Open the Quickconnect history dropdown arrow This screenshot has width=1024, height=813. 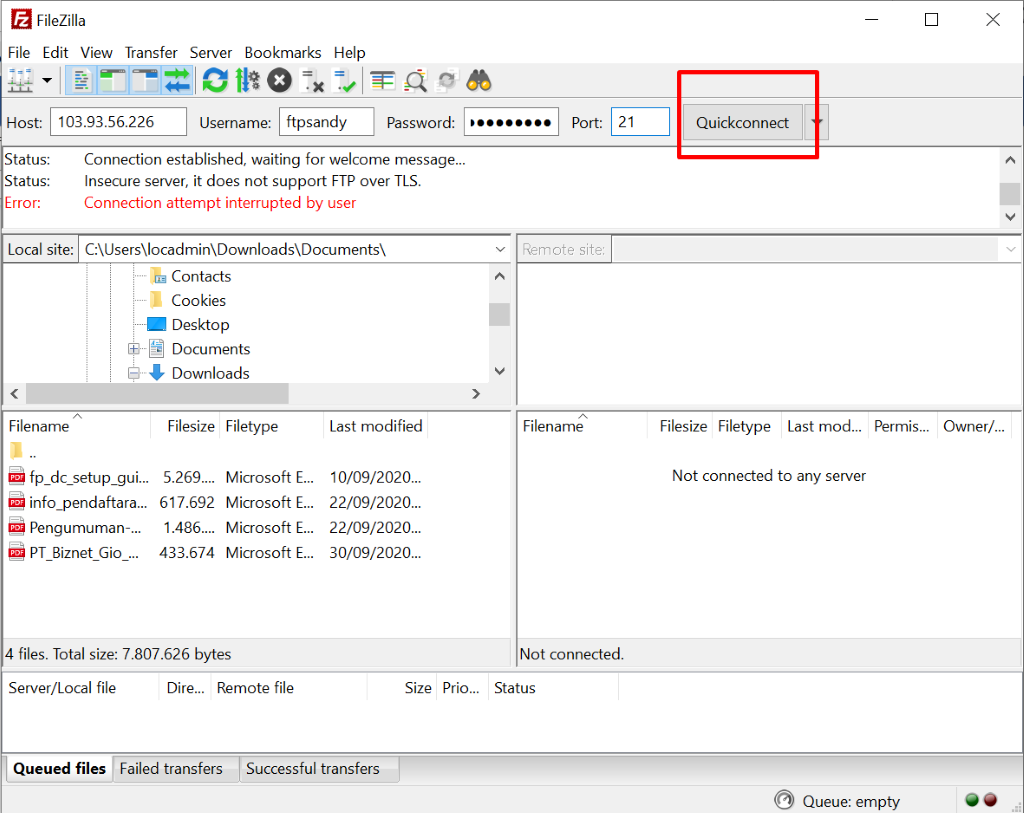[816, 122]
